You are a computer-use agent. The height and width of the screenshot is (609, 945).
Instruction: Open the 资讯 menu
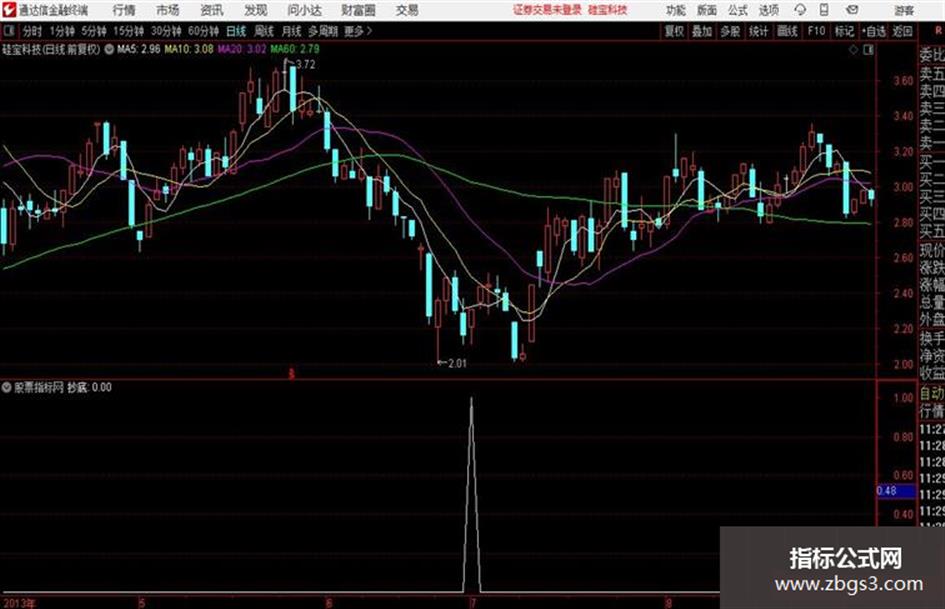(212, 10)
